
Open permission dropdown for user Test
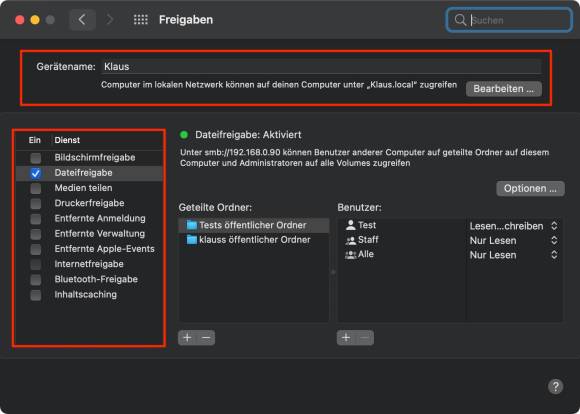(x=513, y=226)
